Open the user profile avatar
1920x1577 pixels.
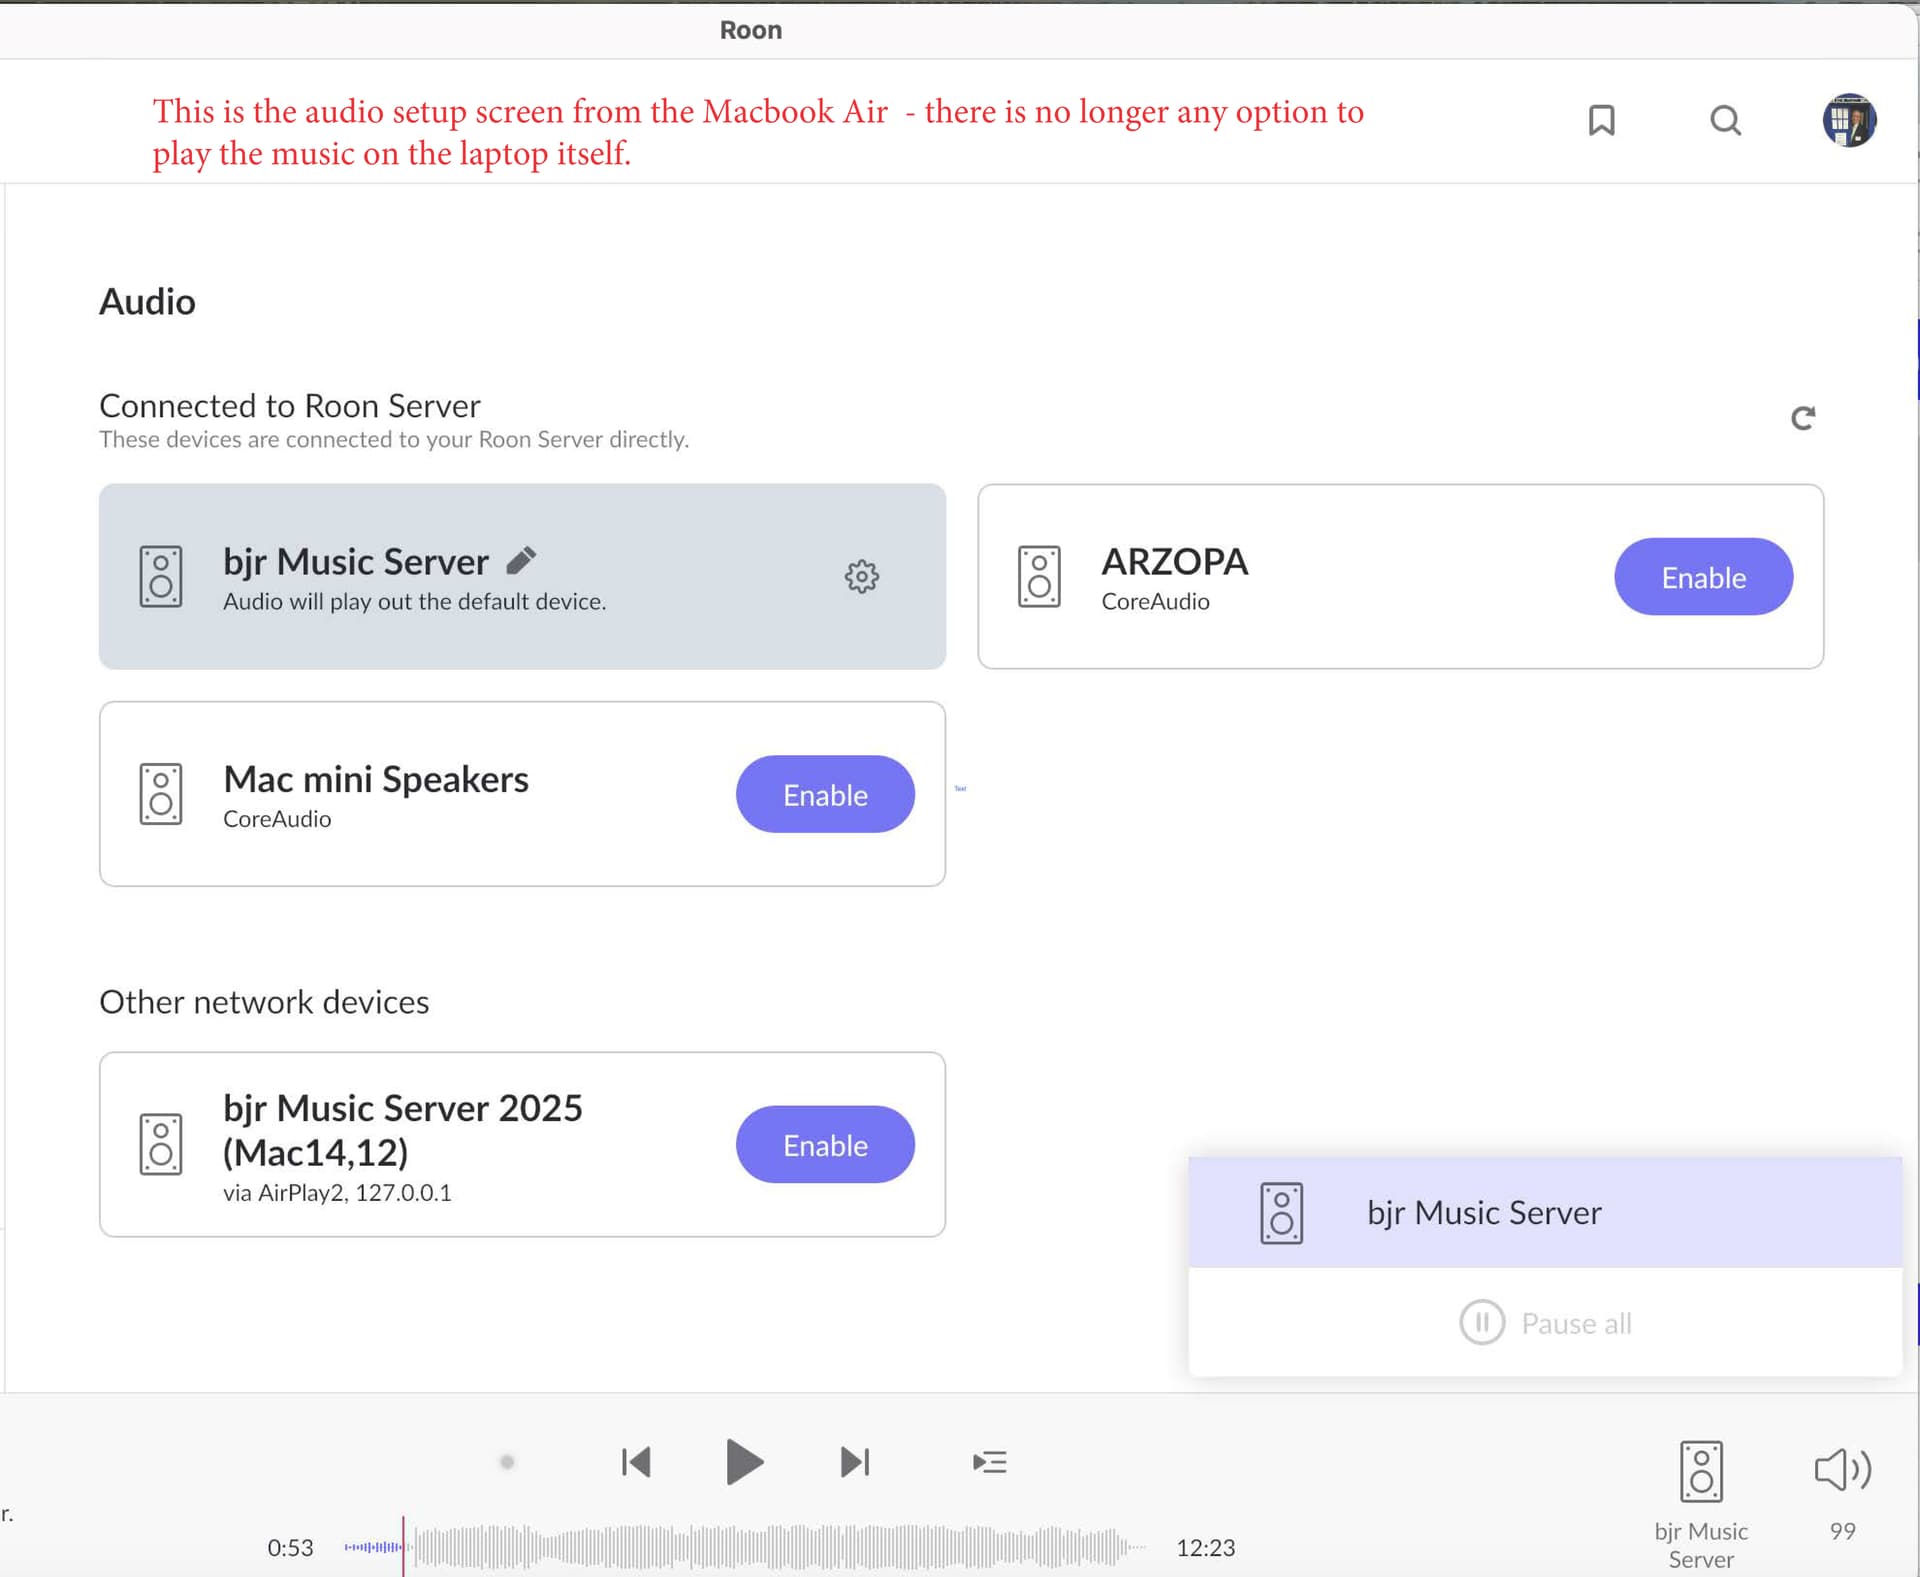coord(1848,120)
